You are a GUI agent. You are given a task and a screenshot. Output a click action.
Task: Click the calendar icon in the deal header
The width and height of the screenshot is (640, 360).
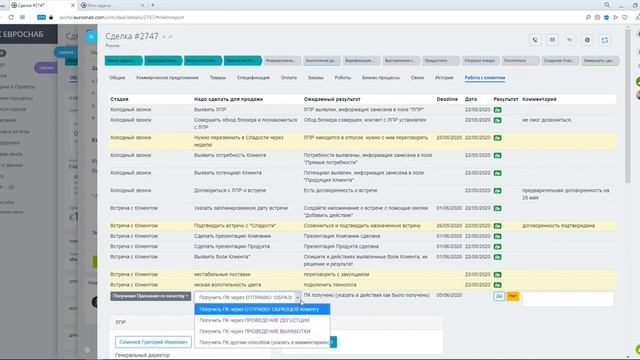point(552,40)
